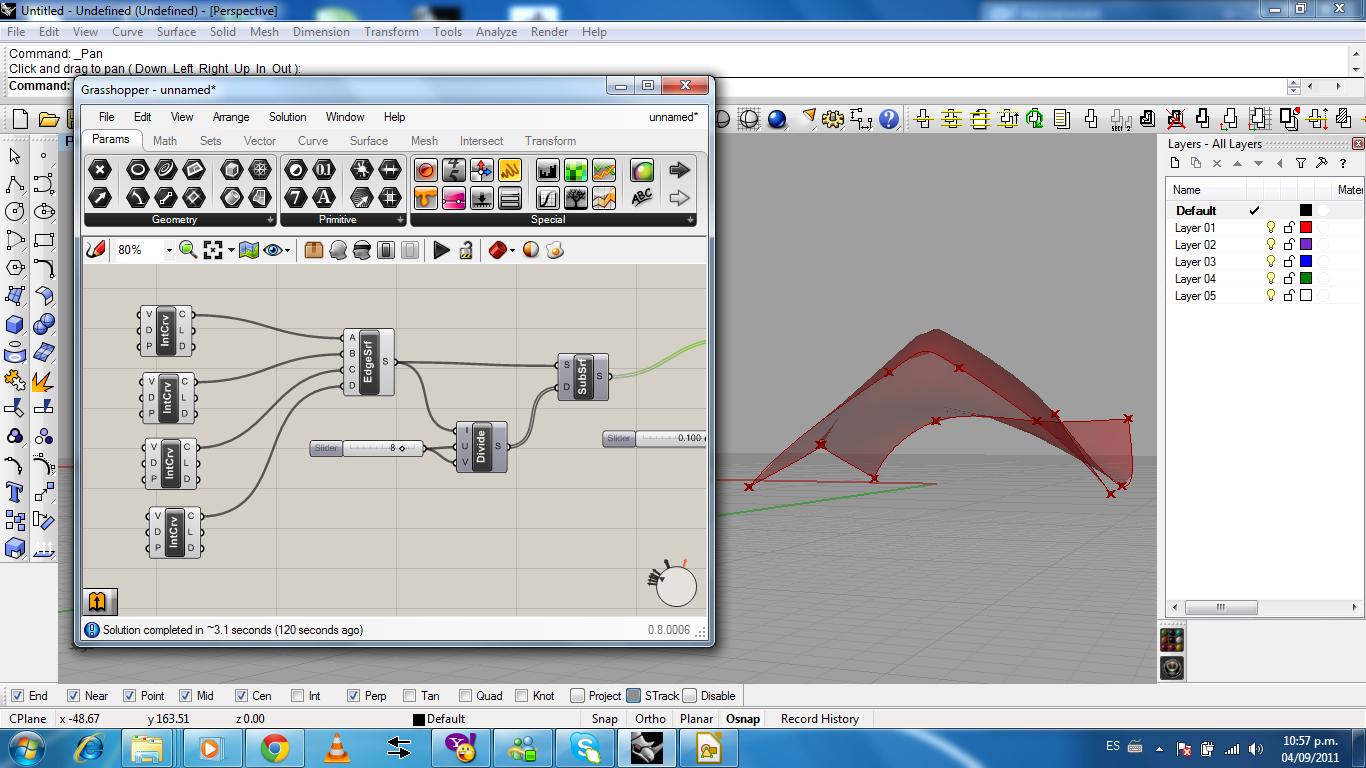
Task: Lock Layer 01 using its padlock icon
Action: (1290, 227)
